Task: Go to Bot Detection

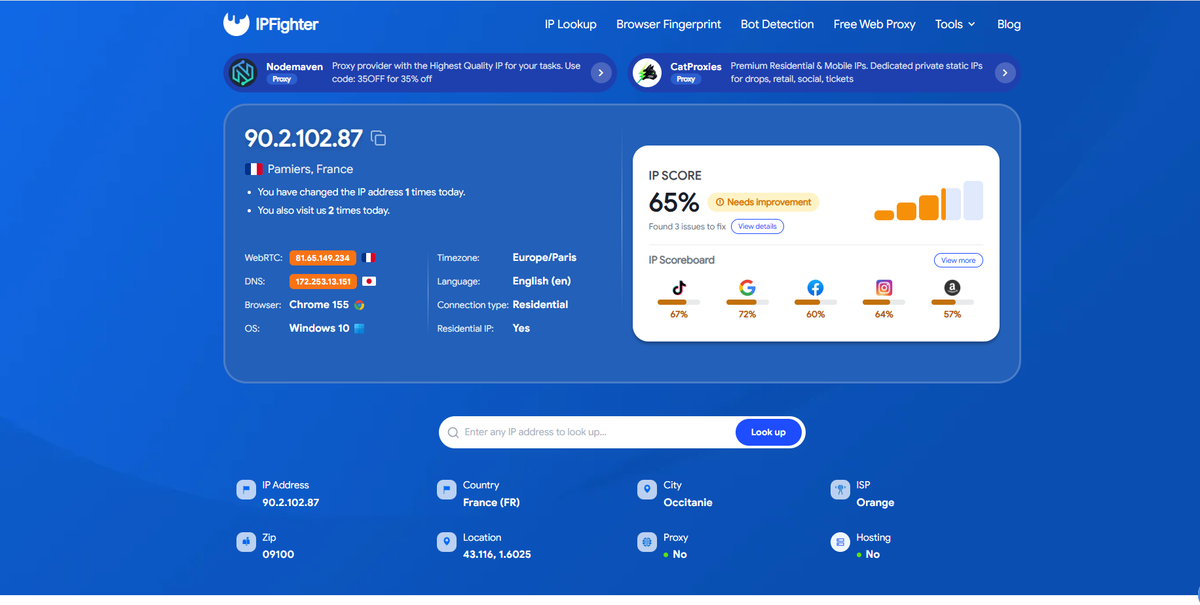Action: 778,24
